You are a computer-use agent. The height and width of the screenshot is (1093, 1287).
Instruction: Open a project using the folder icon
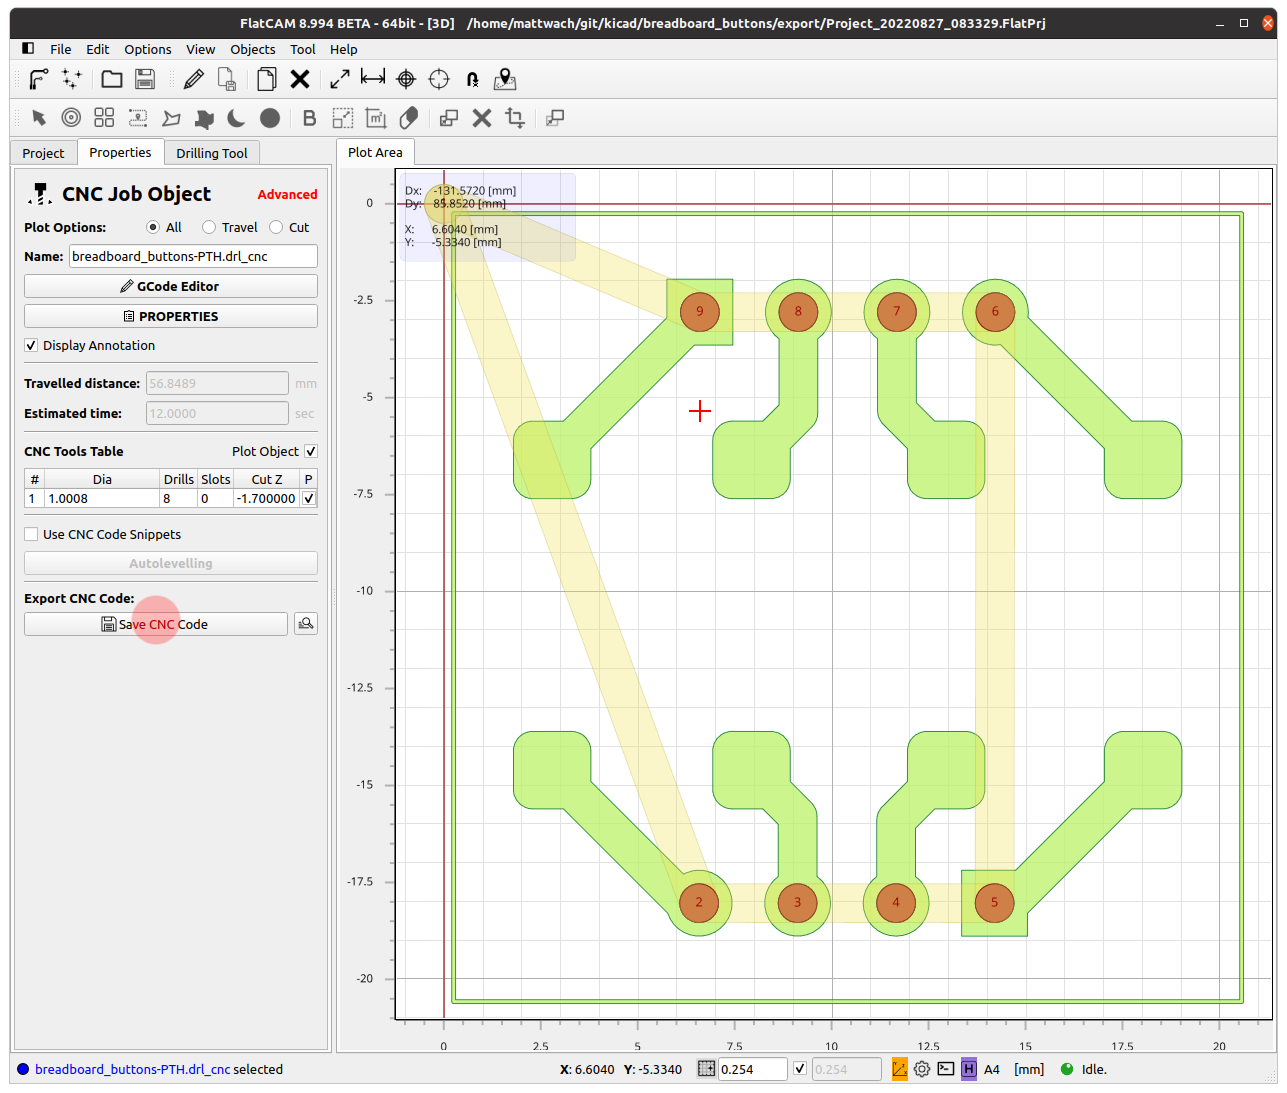(x=111, y=79)
